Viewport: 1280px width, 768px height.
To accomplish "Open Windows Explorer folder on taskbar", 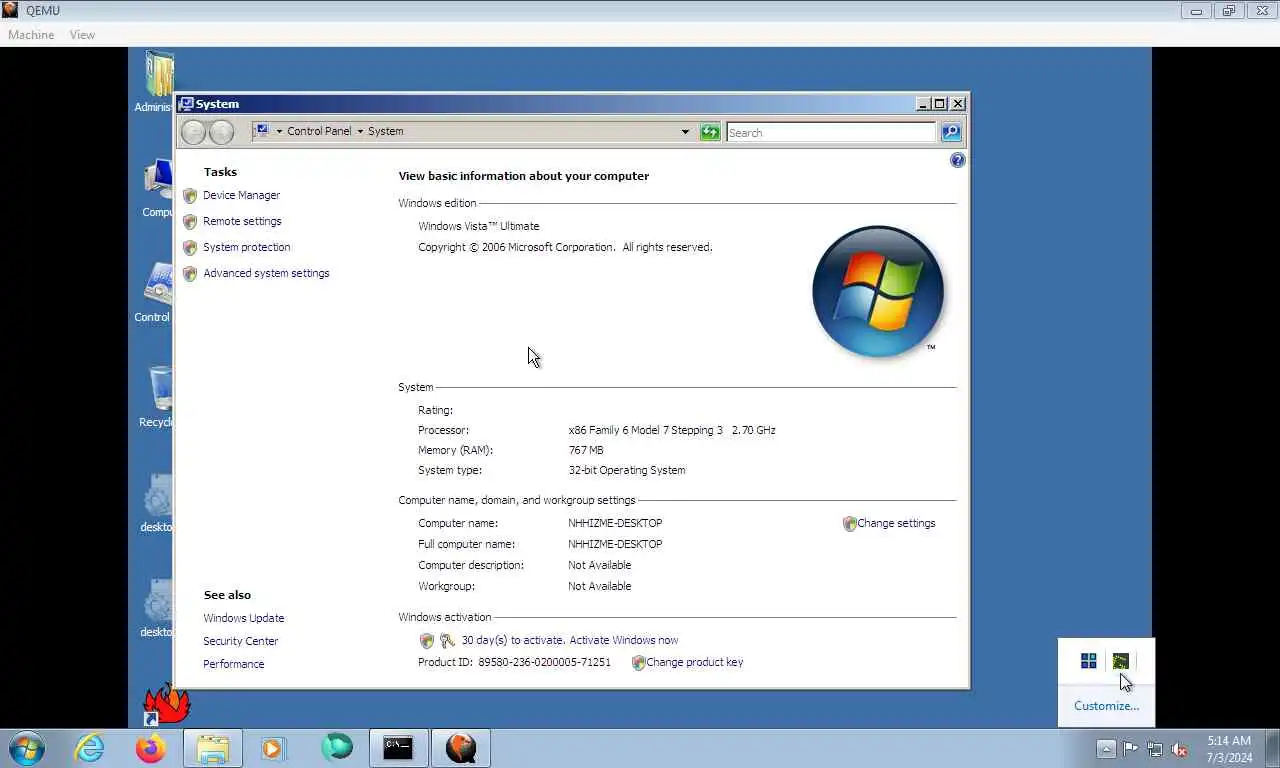I will (213, 748).
